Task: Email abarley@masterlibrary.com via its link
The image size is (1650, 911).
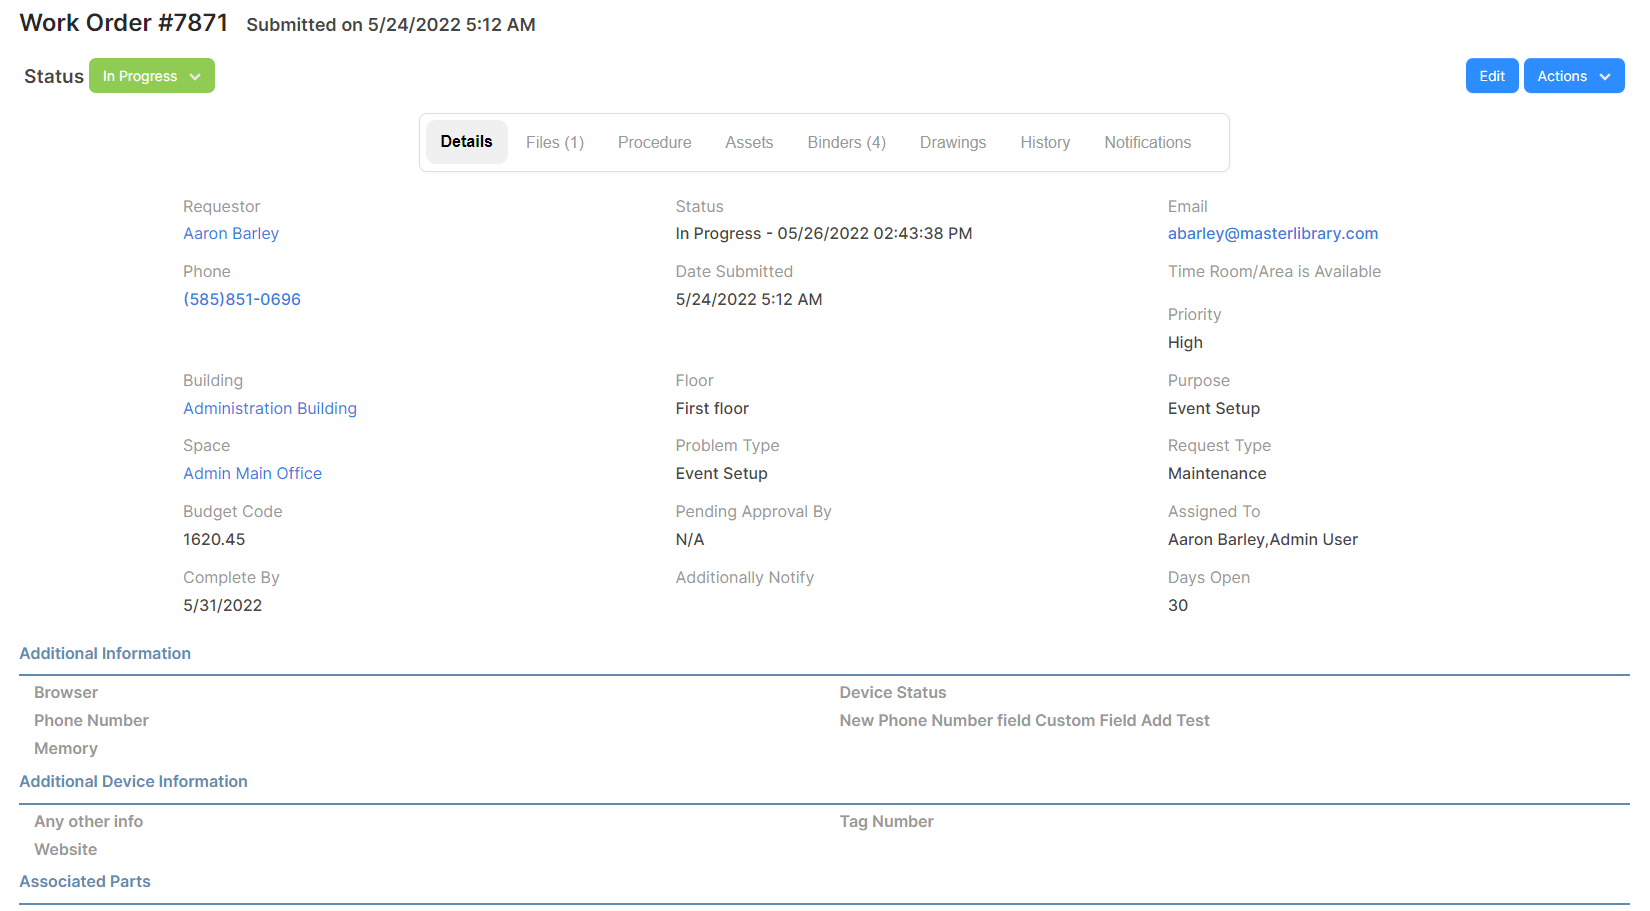Action: pyautogui.click(x=1272, y=233)
